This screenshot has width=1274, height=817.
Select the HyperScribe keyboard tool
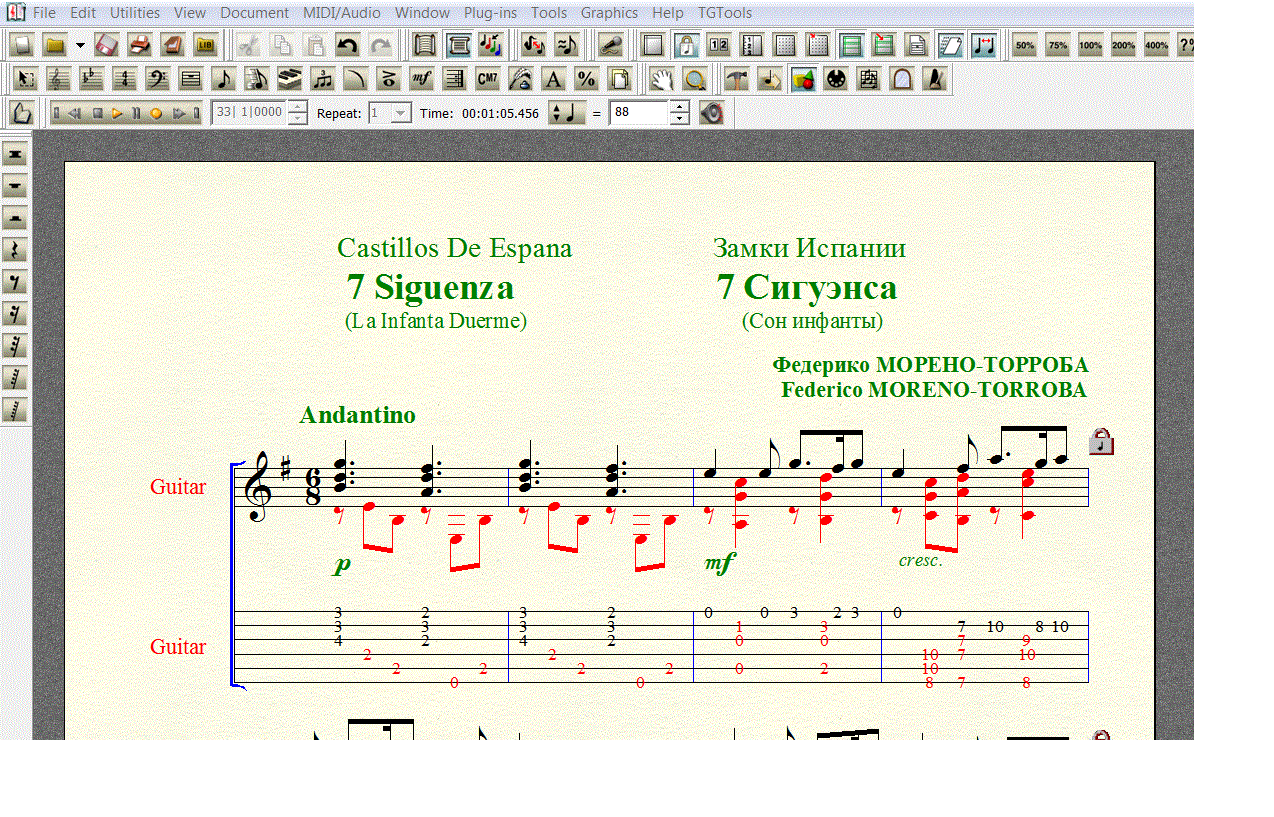pos(290,79)
